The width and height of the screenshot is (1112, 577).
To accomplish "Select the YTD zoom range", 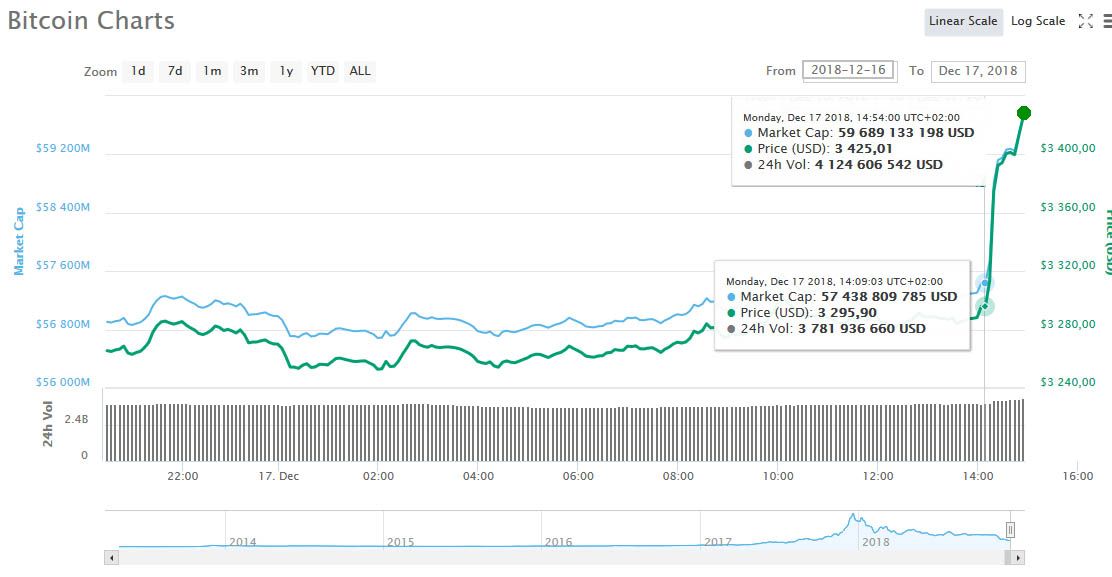I will (x=323, y=71).
